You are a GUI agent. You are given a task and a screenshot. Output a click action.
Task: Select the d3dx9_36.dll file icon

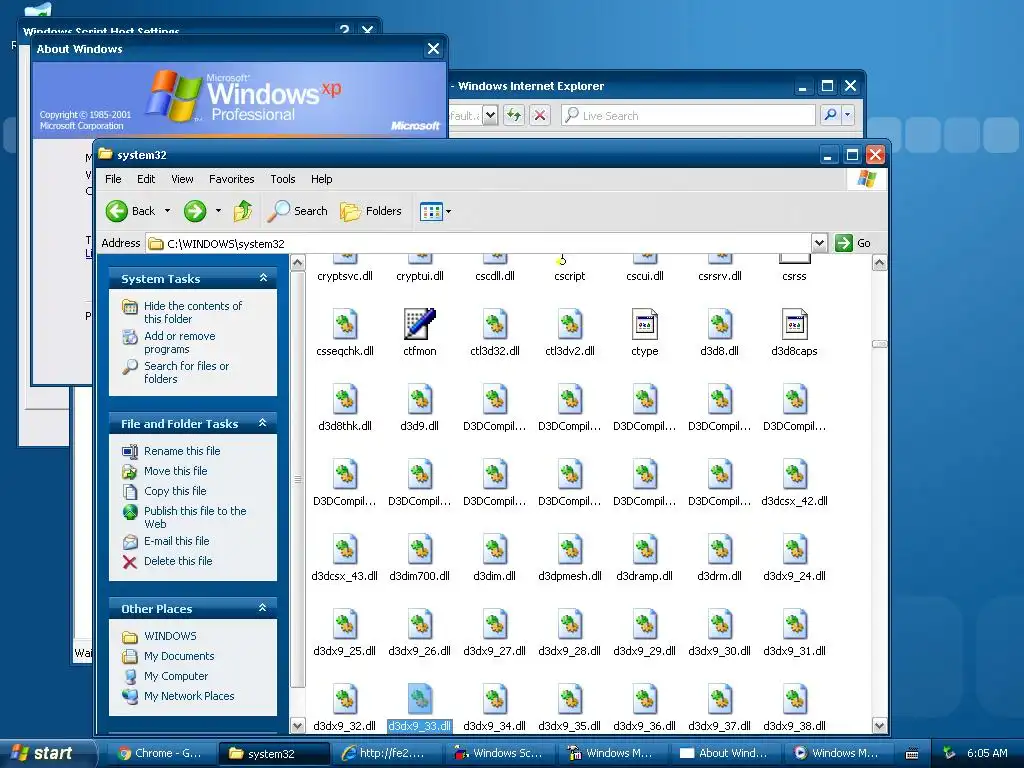point(645,699)
